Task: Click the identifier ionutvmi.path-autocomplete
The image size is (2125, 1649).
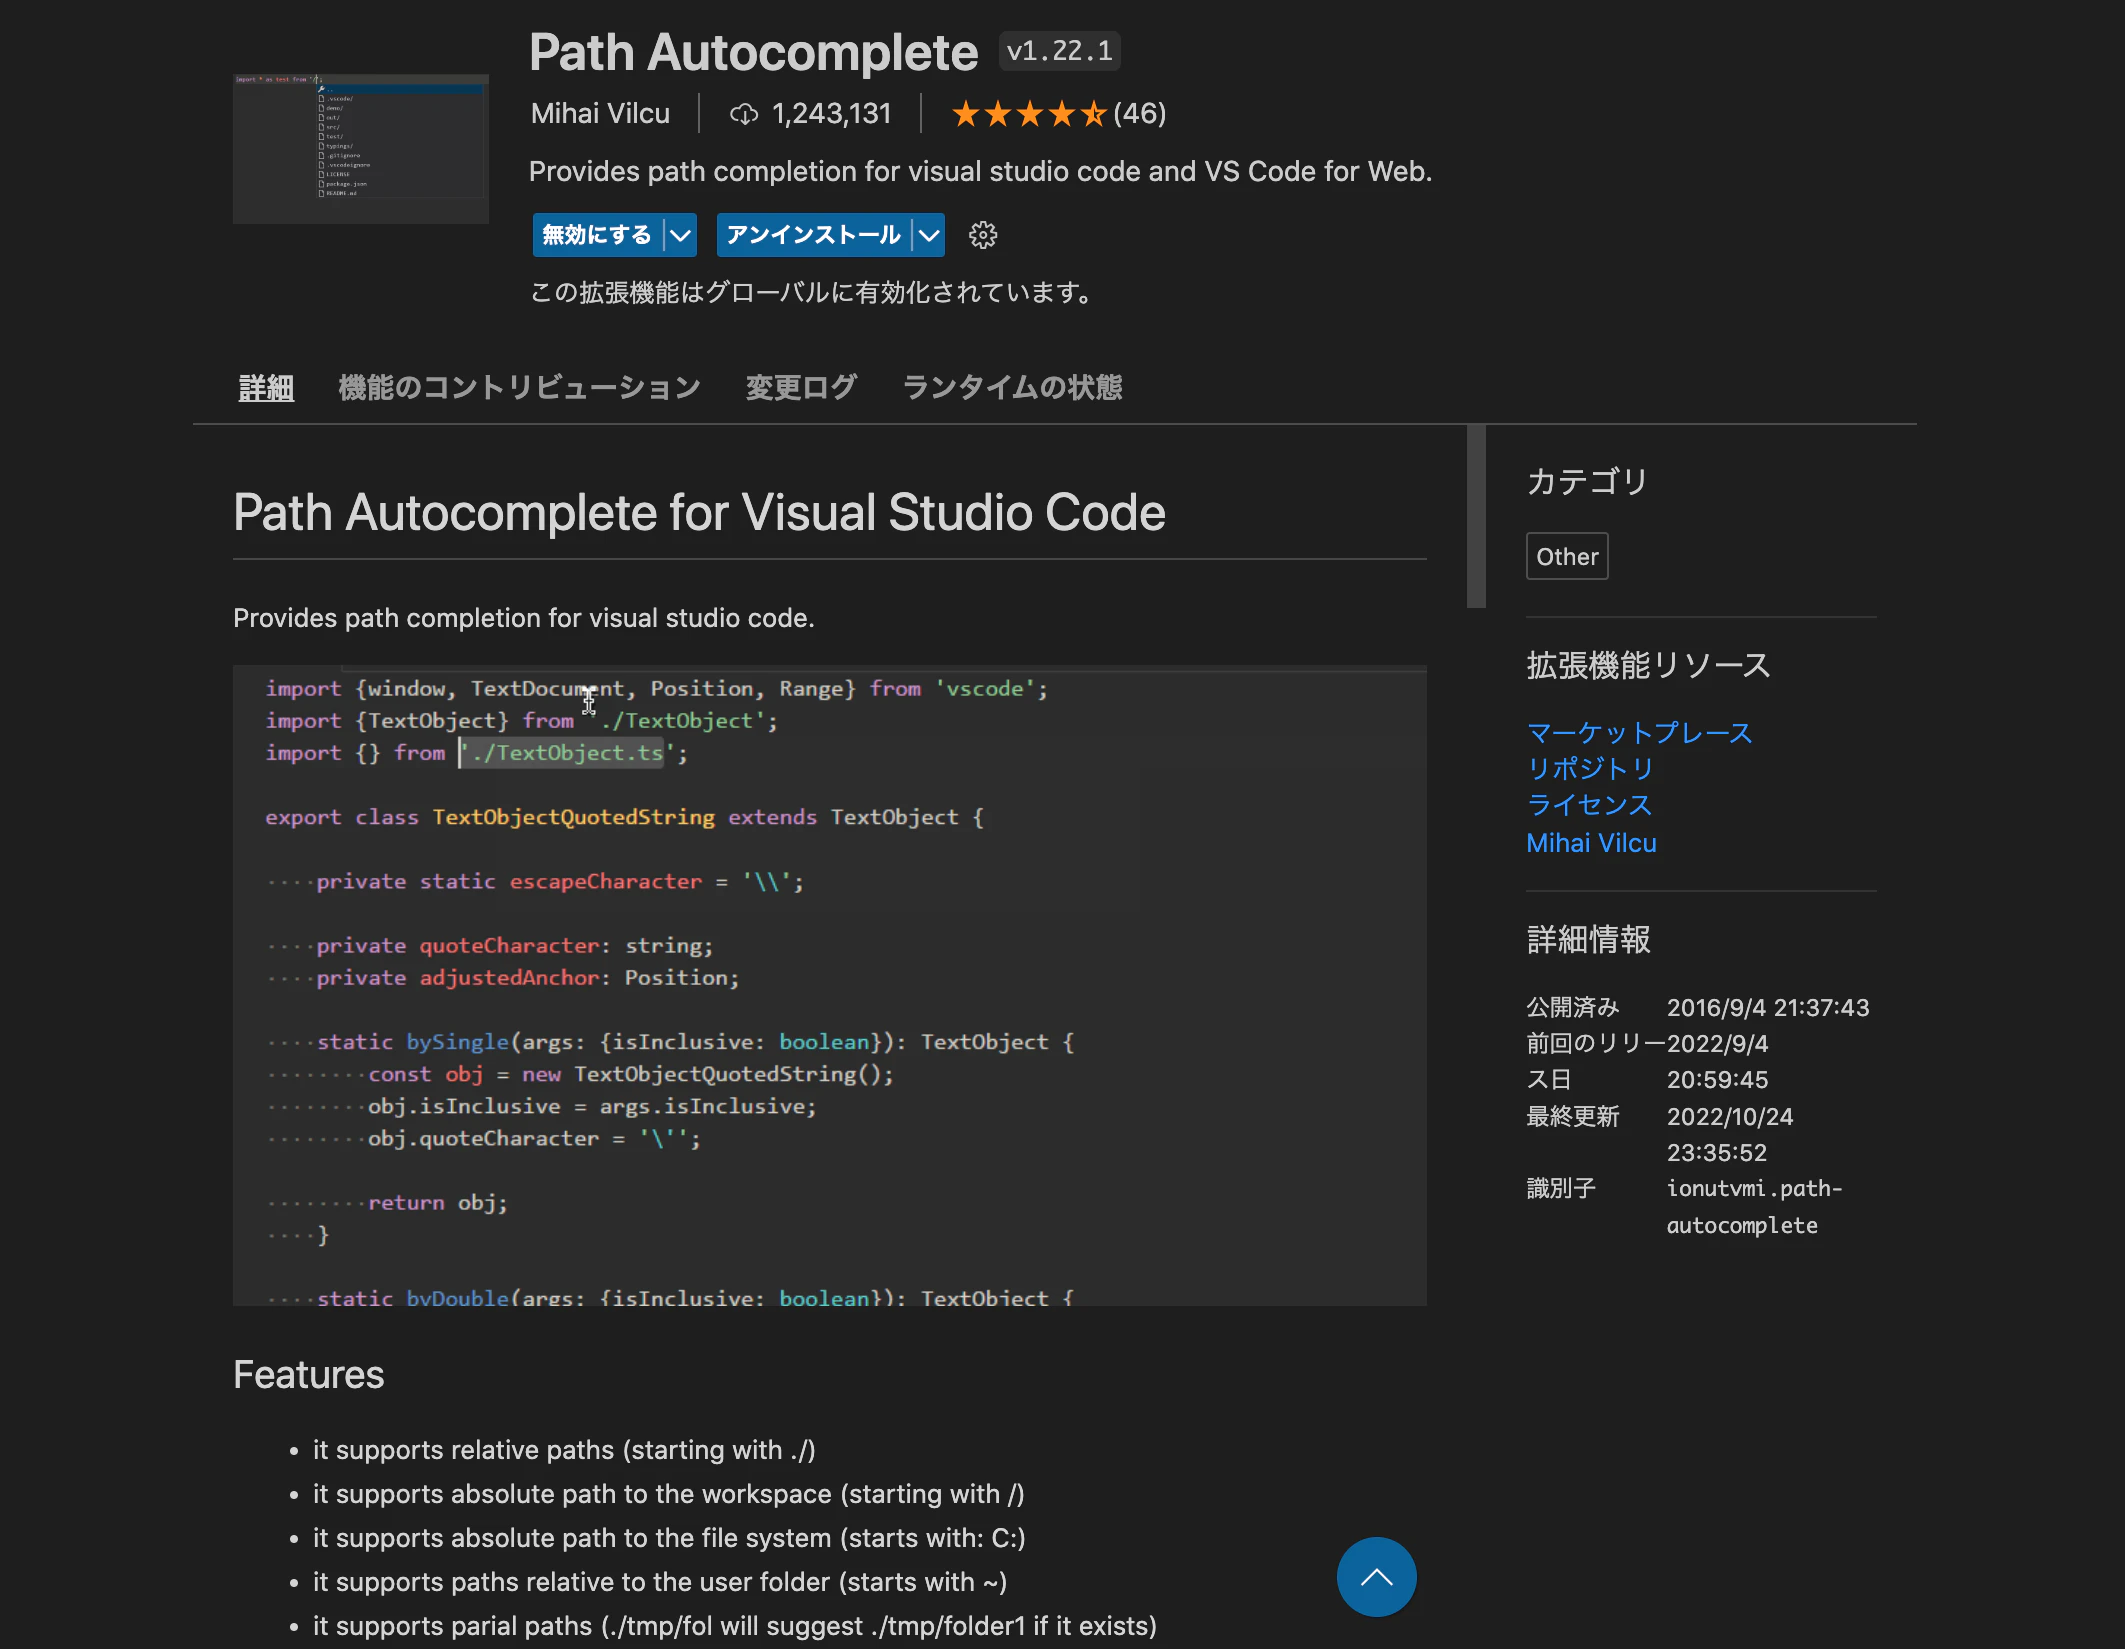Action: tap(1754, 1207)
